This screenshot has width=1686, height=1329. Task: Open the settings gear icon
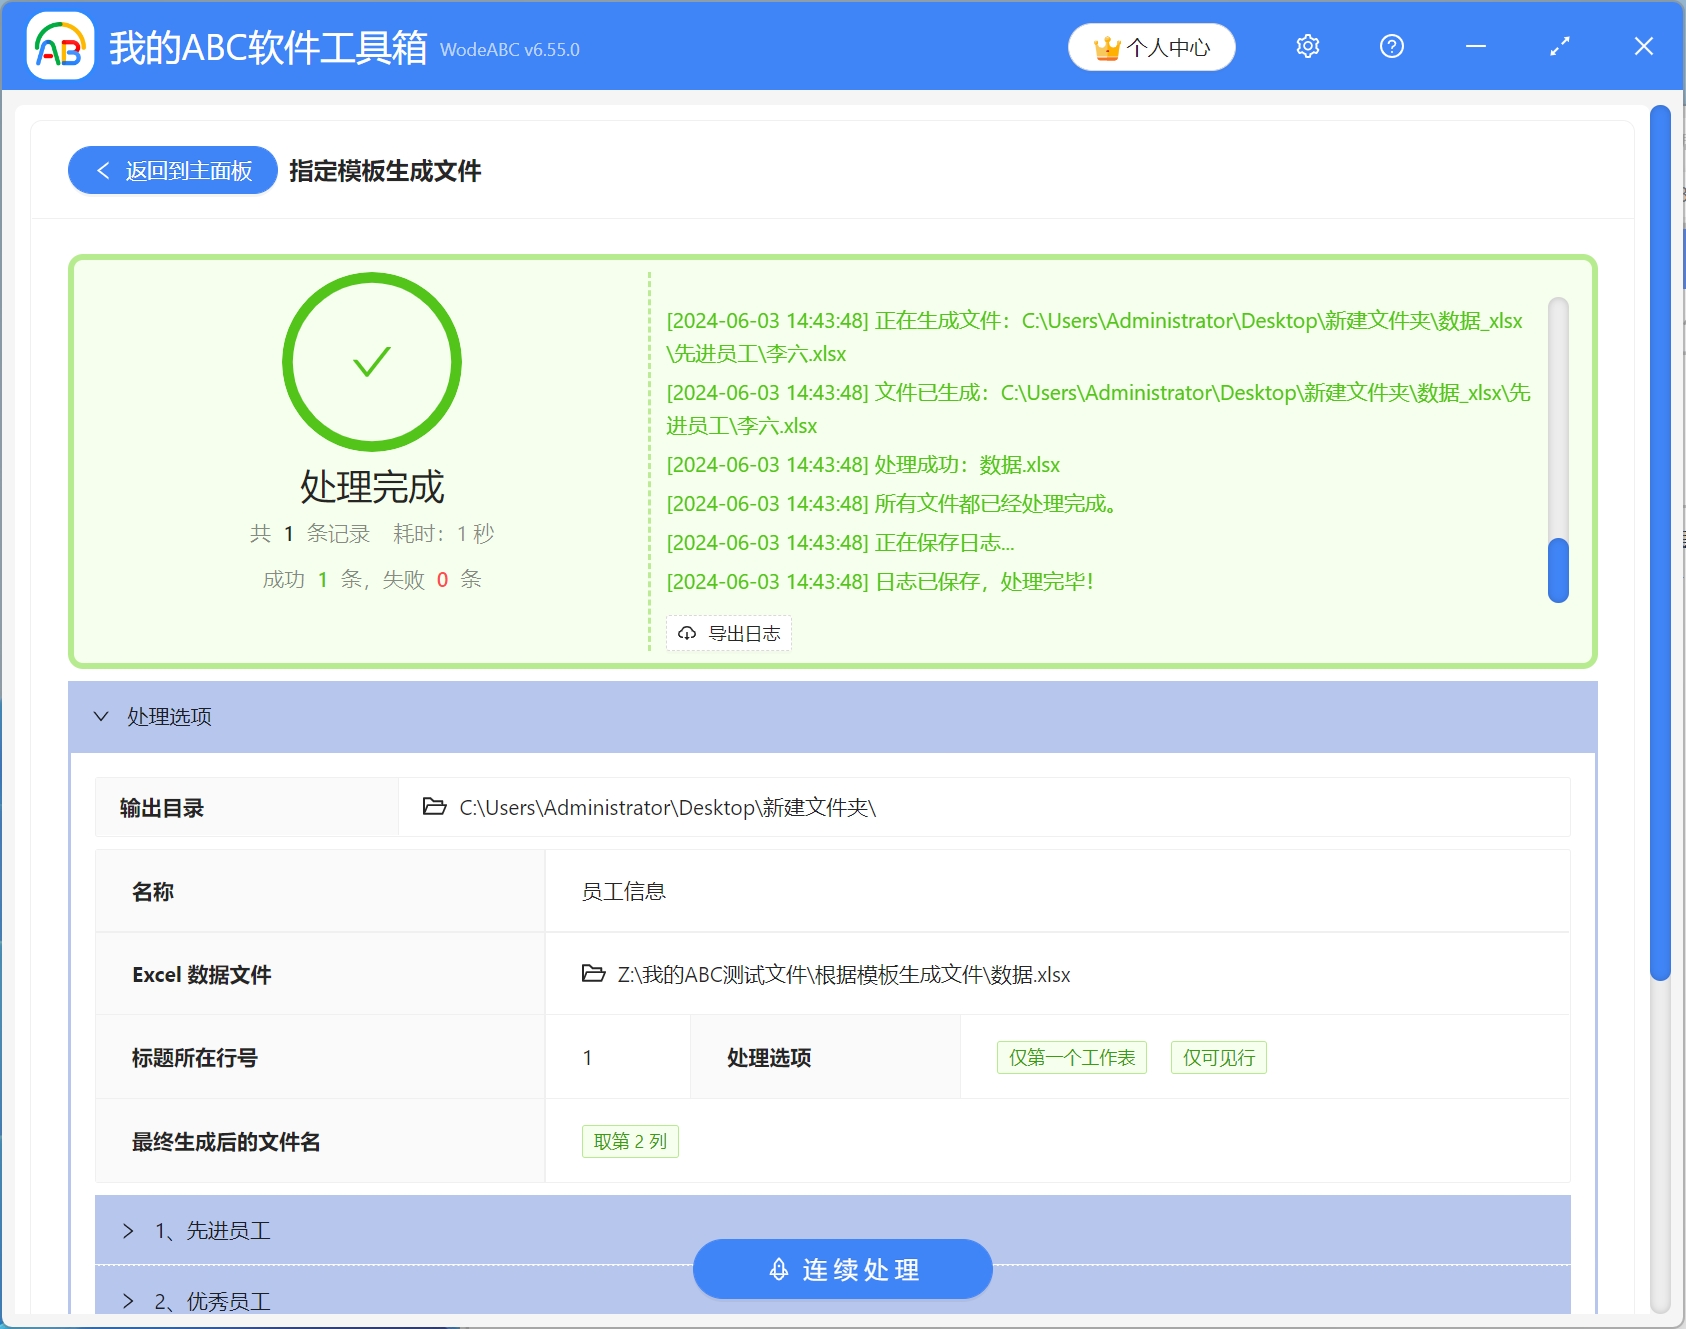(1307, 46)
